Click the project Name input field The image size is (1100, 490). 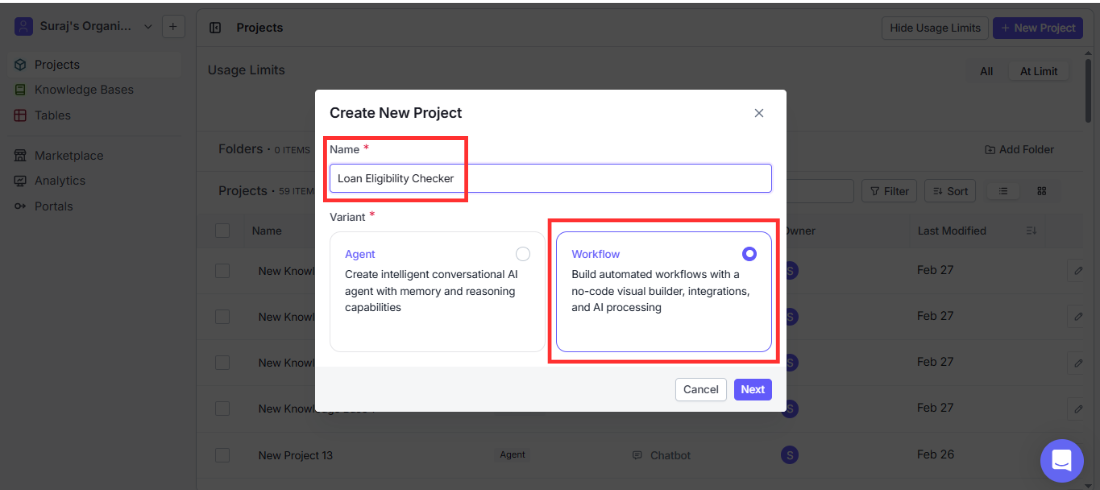tap(551, 178)
